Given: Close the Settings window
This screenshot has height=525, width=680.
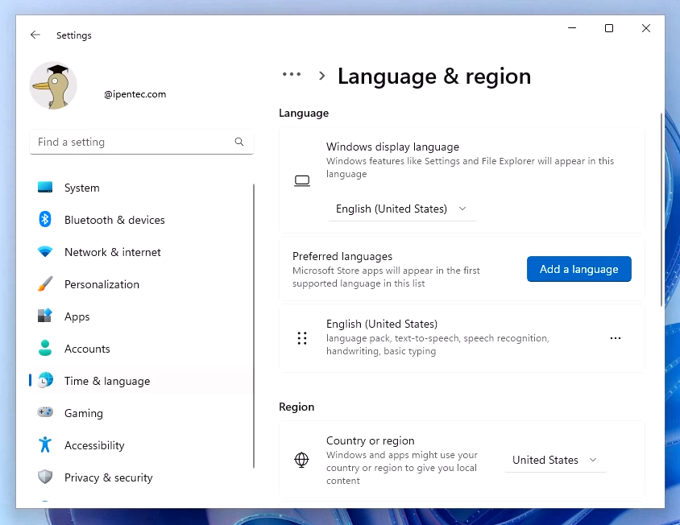Looking at the screenshot, I should point(646,28).
